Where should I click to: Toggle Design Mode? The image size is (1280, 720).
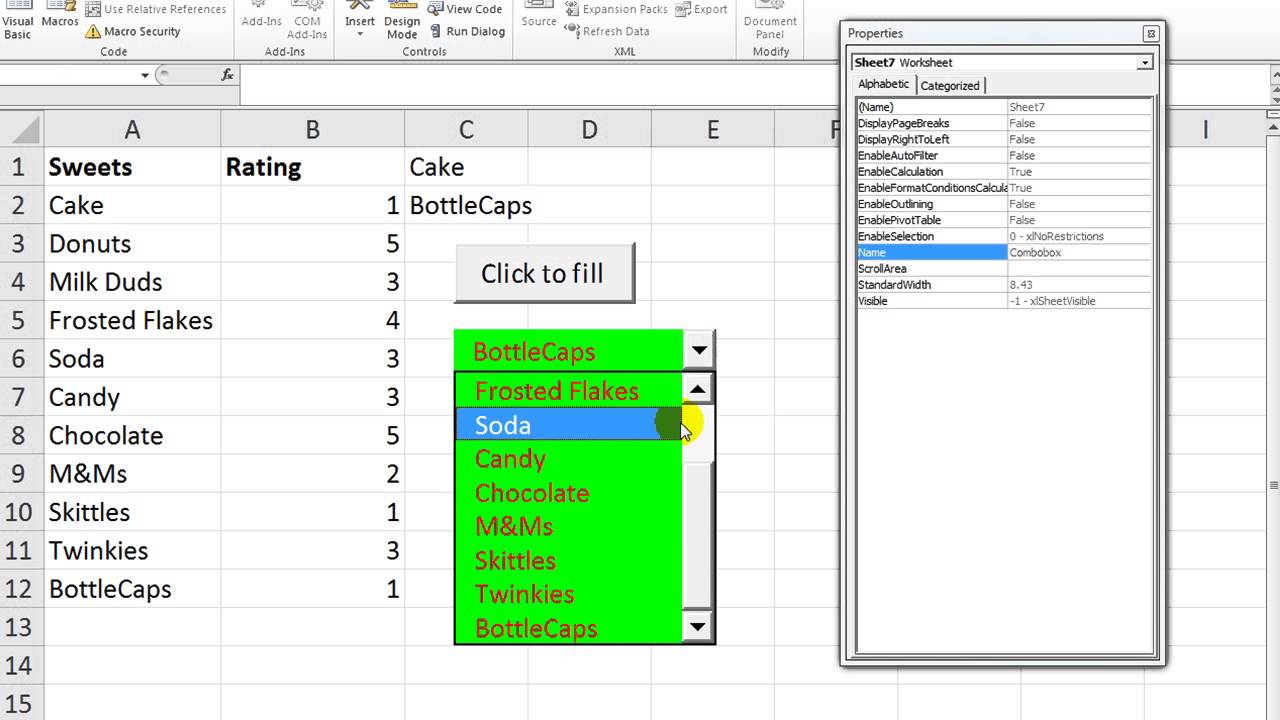coord(402,20)
